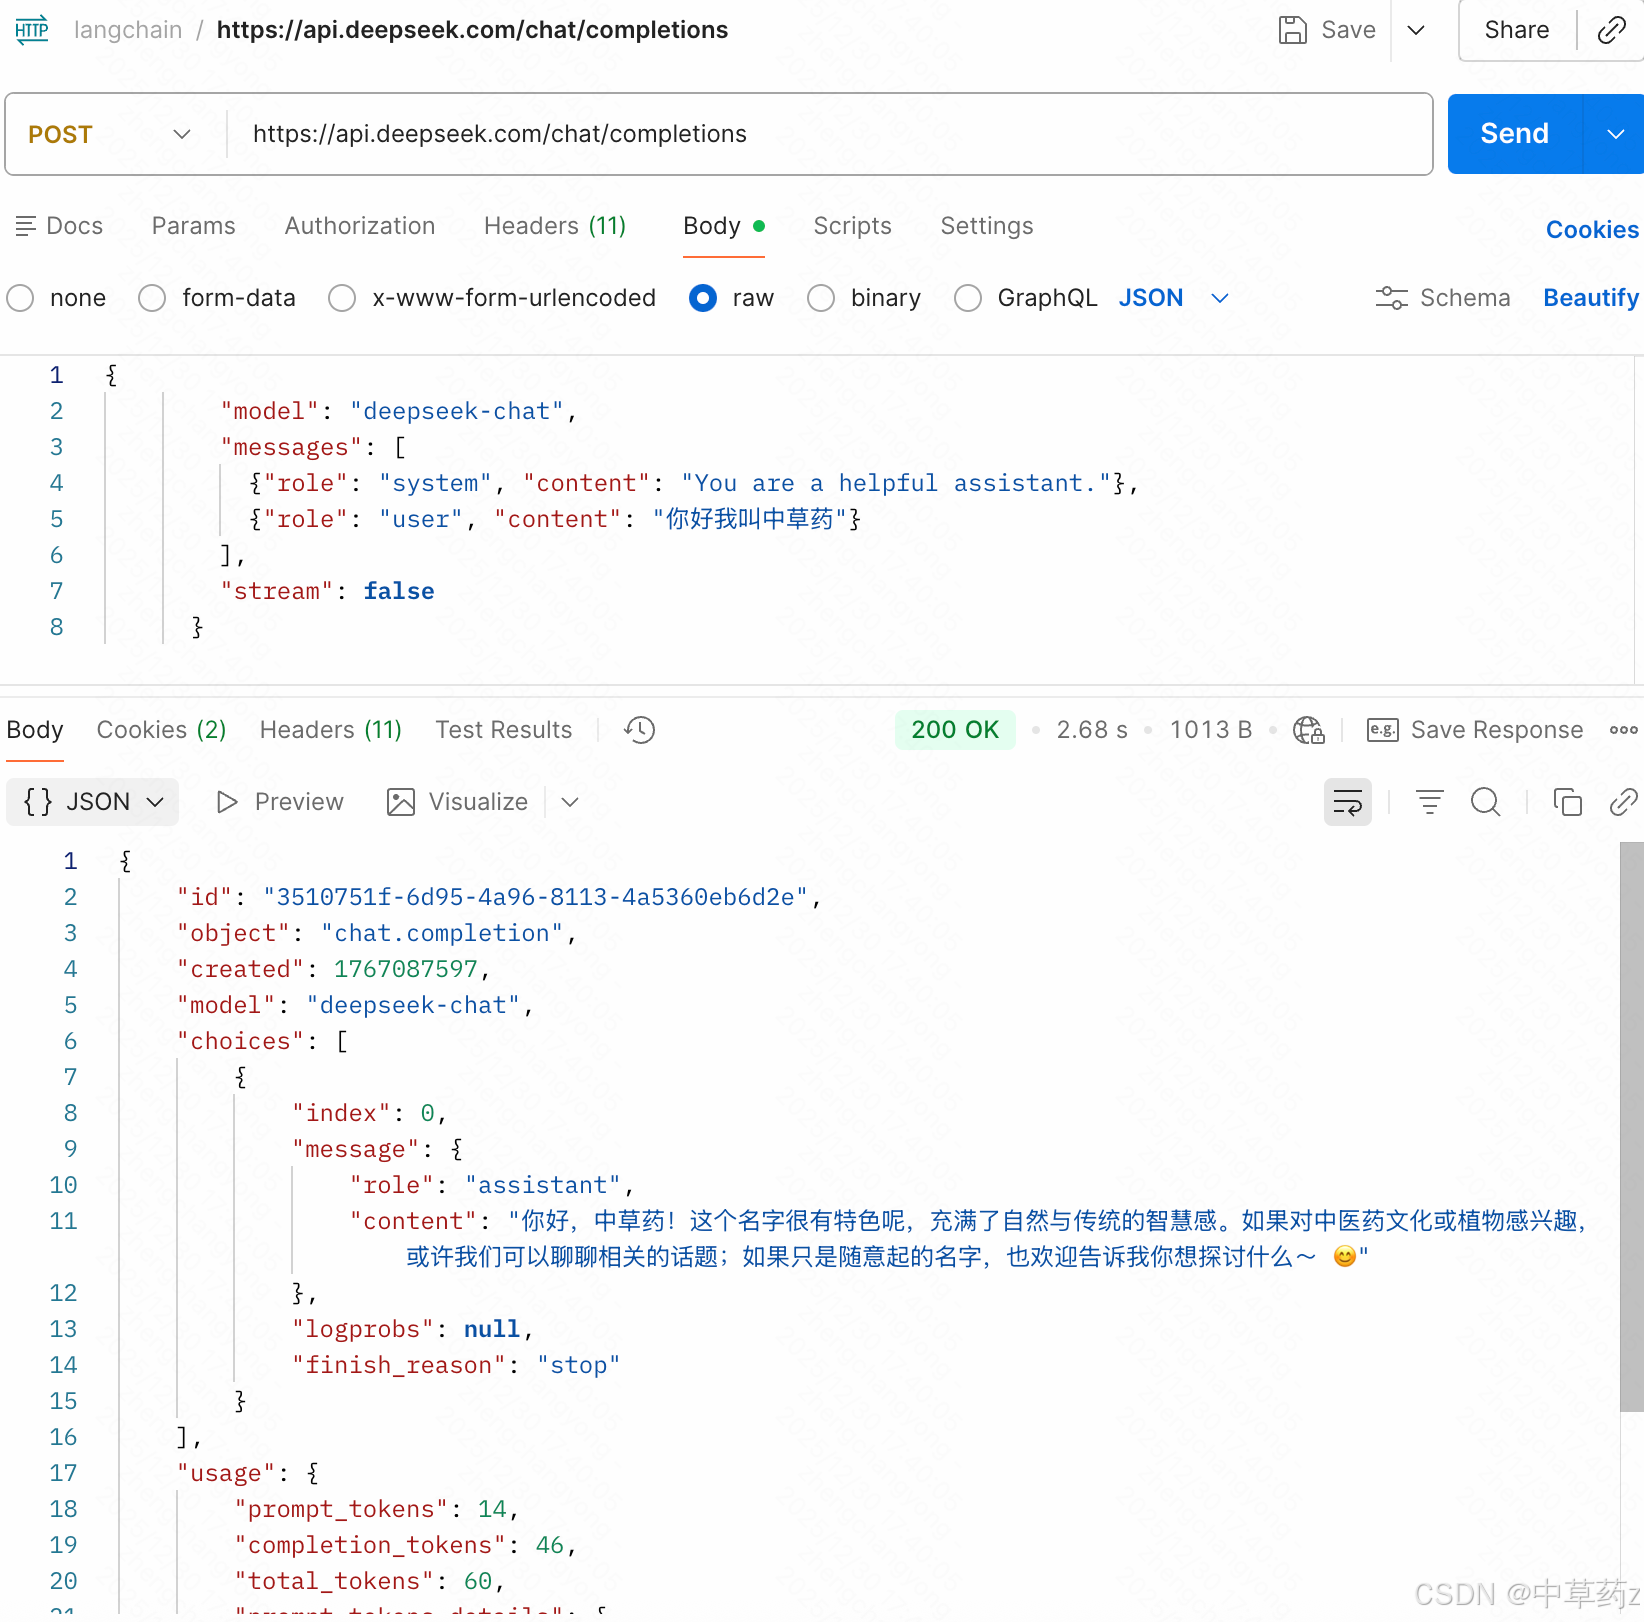Image resolution: width=1644 pixels, height=1622 pixels.
Task: View request history via clock icon
Action: click(638, 730)
